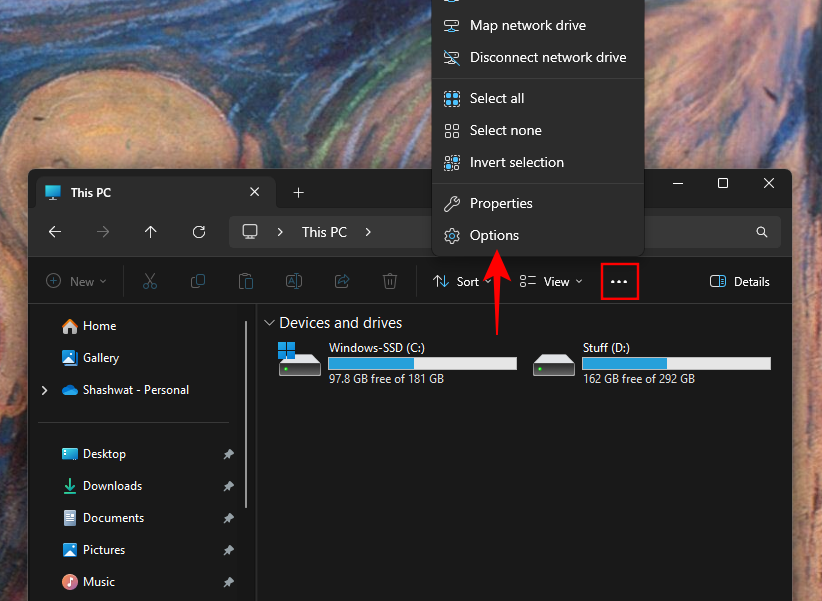Click the Cut scissors icon in toolbar

150,282
